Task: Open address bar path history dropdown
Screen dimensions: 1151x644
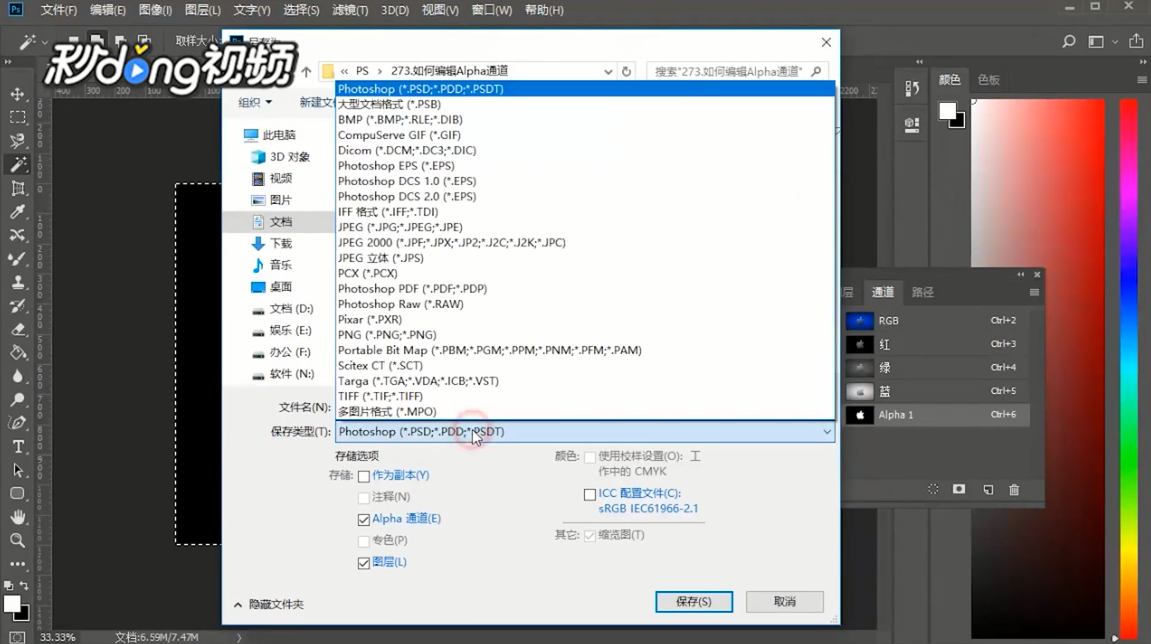Action: click(x=608, y=71)
